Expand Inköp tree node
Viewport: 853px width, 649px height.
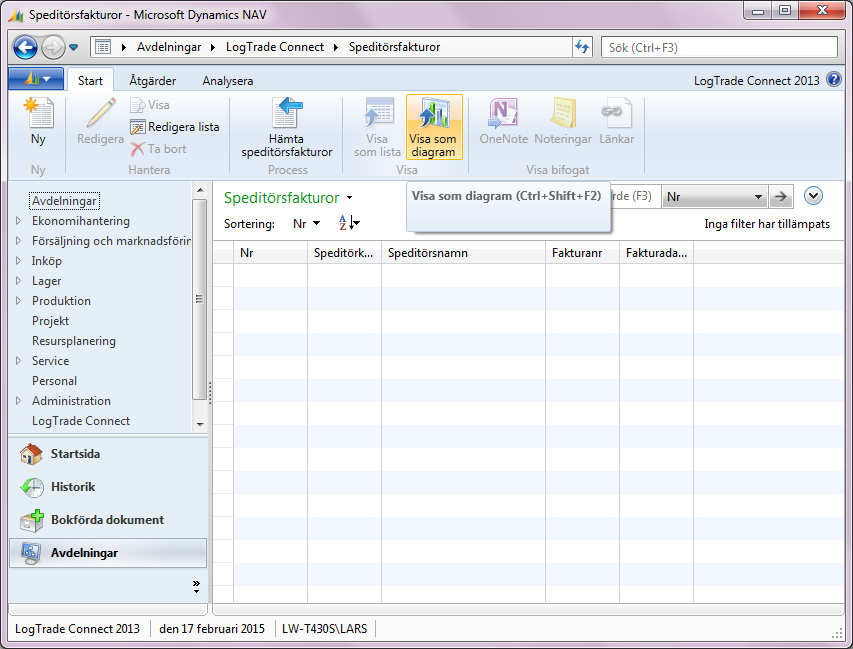coord(18,261)
